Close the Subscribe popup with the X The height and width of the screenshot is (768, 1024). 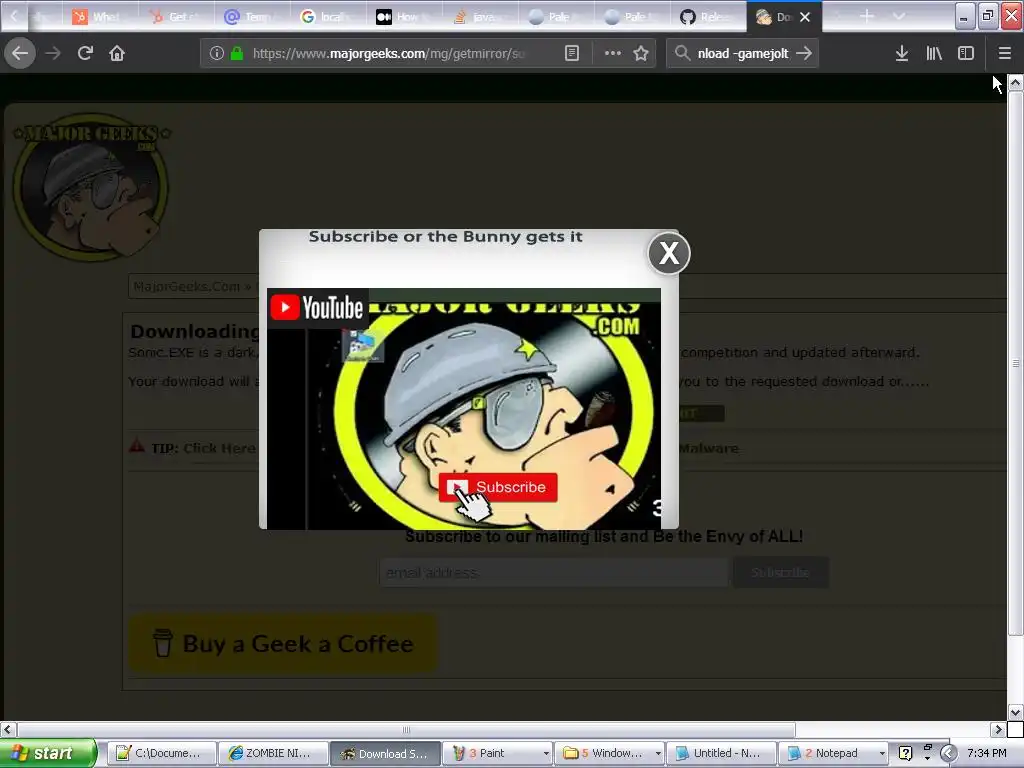pos(669,253)
